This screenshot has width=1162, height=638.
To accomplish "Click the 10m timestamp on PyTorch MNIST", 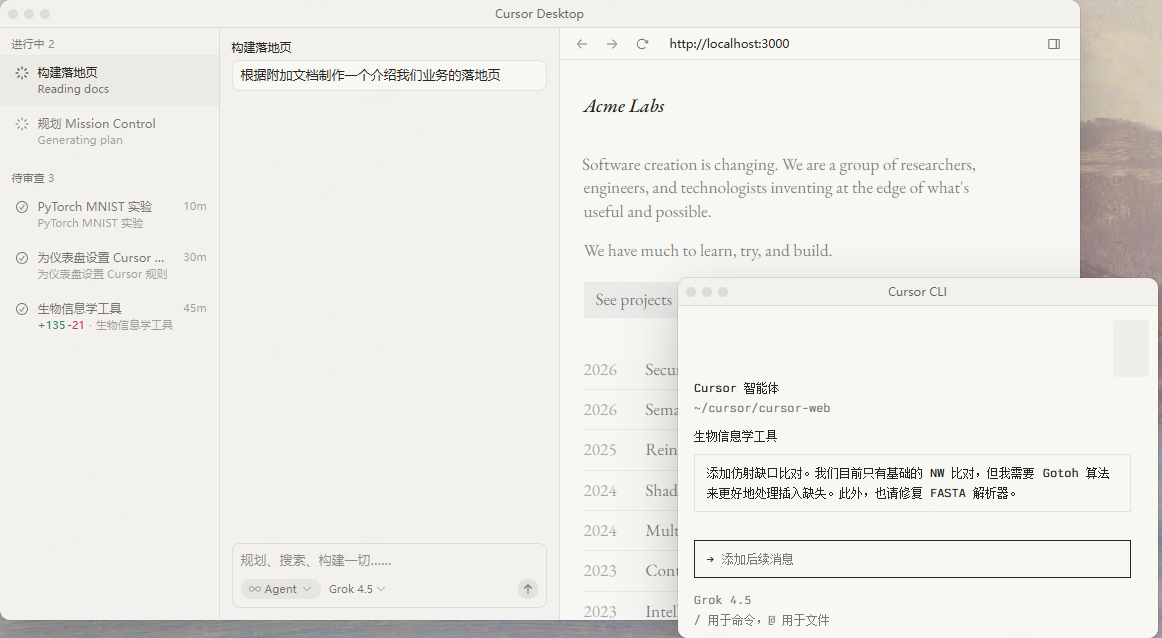I will [x=195, y=206].
